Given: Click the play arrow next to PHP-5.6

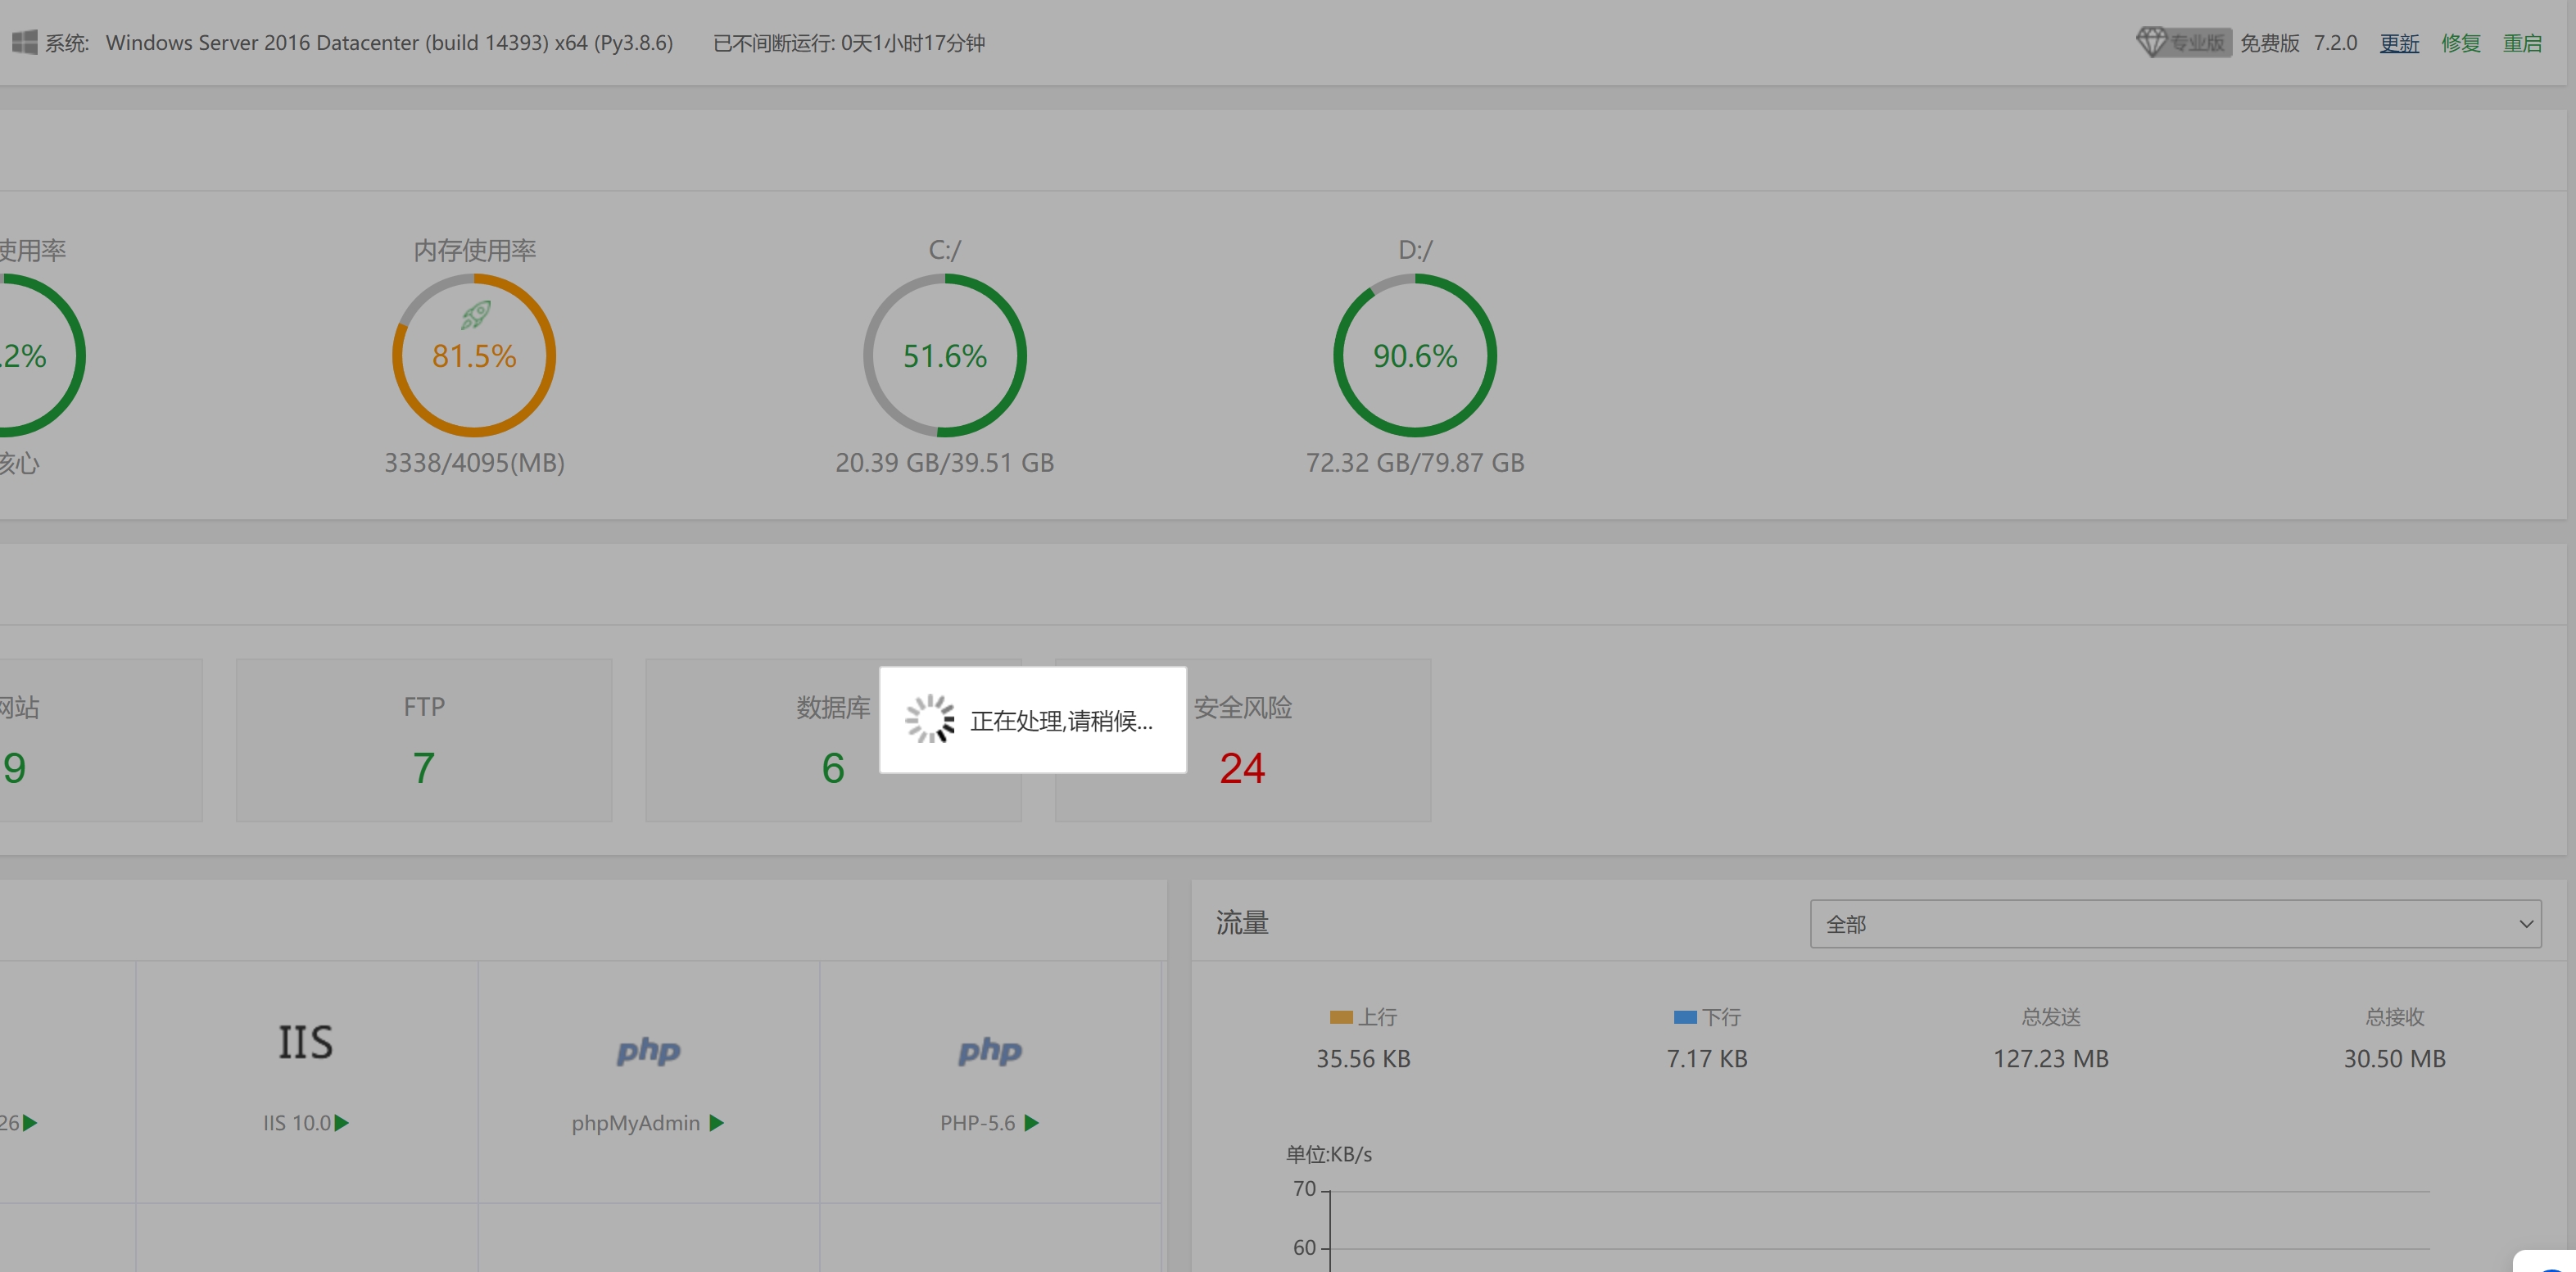Looking at the screenshot, I should [x=1032, y=1123].
